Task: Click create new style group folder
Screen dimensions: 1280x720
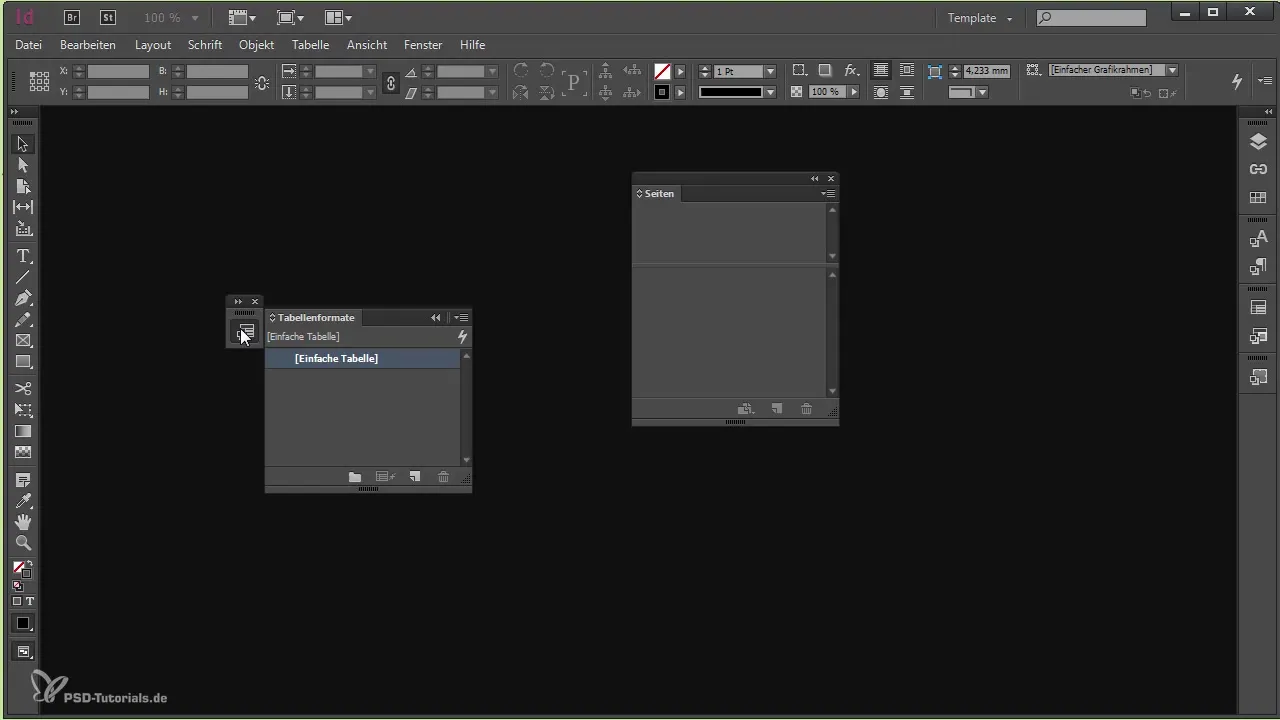Action: [x=355, y=477]
